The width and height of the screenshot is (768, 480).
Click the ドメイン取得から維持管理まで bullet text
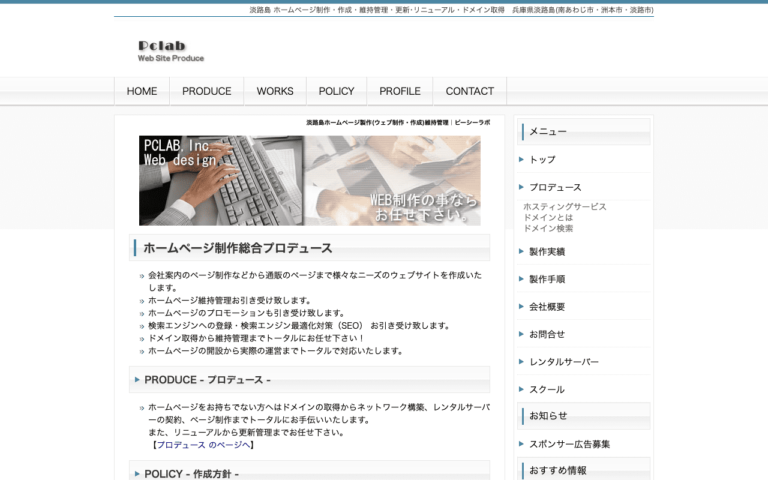coord(256,338)
